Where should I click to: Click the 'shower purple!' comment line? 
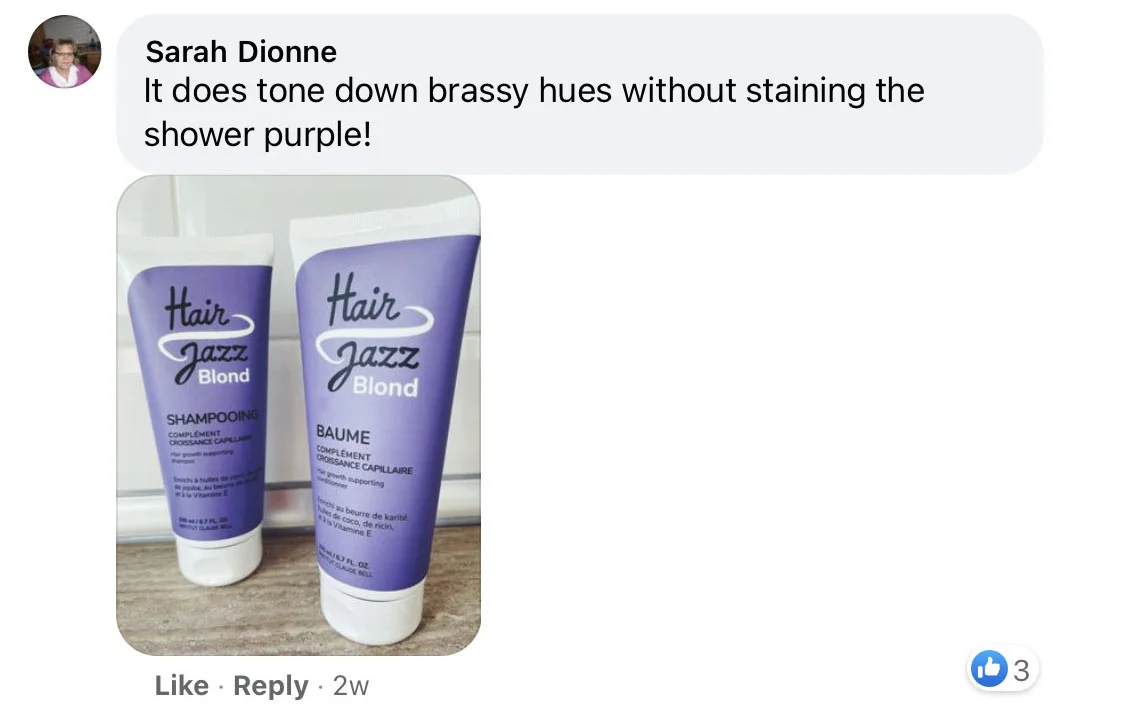pos(257,134)
